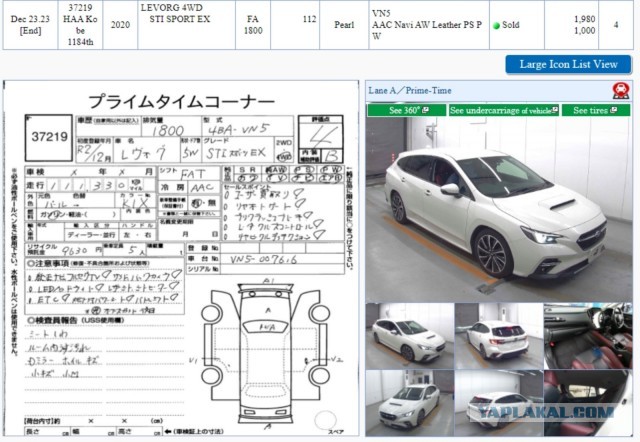Open the See 360° view
Screen dimensions: 640x442
click(407, 110)
